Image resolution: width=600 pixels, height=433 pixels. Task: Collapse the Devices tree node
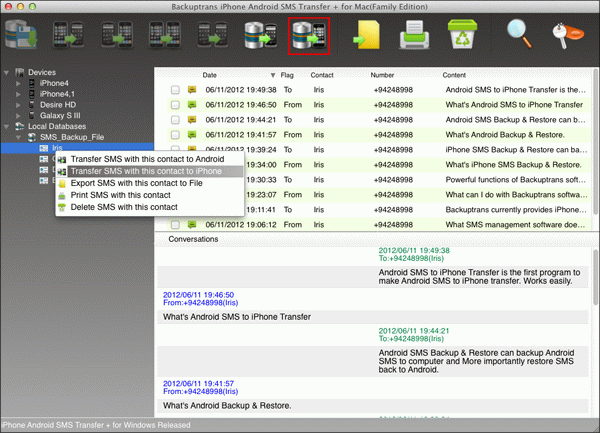pos(8,72)
